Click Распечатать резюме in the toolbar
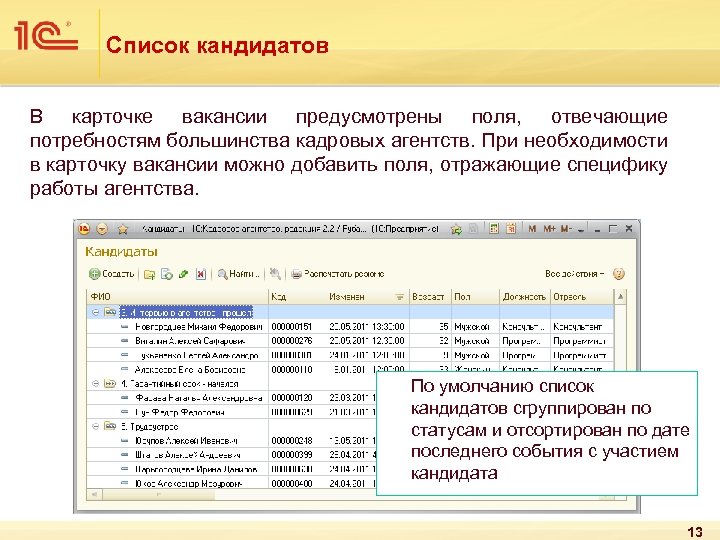The image size is (720, 540). click(338, 274)
